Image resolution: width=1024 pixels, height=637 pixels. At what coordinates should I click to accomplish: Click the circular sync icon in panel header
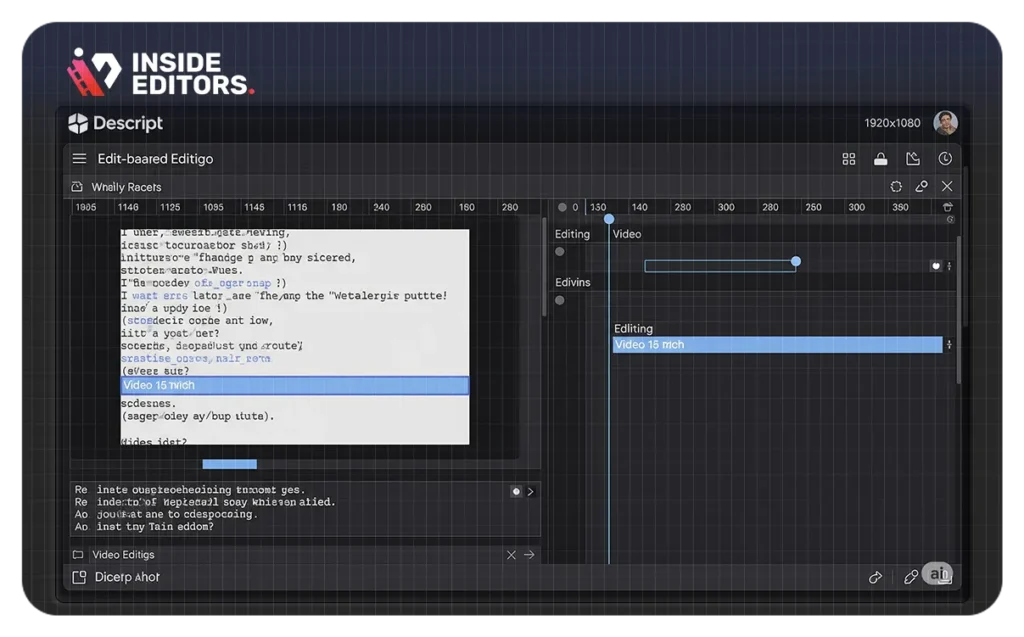coord(896,187)
